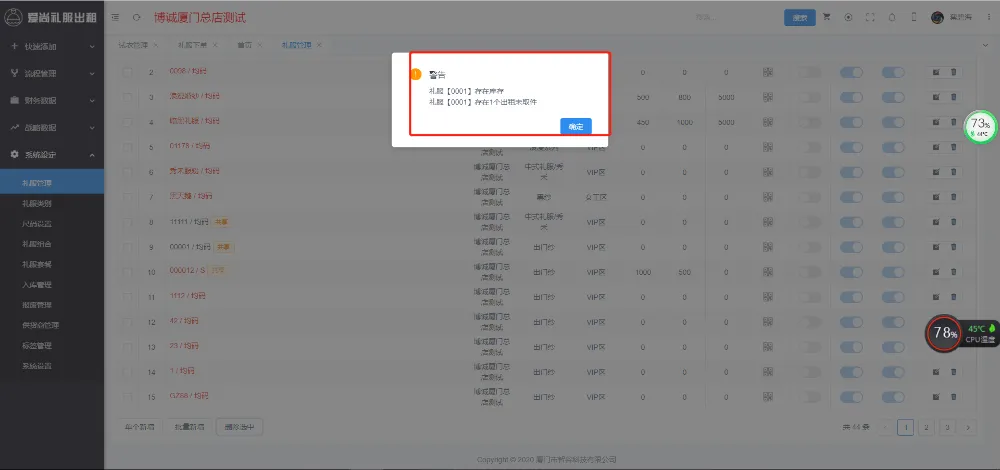Screen dimensions: 1000x470
Task: Click the refresh icon beside the store name
Action: tap(136, 18)
